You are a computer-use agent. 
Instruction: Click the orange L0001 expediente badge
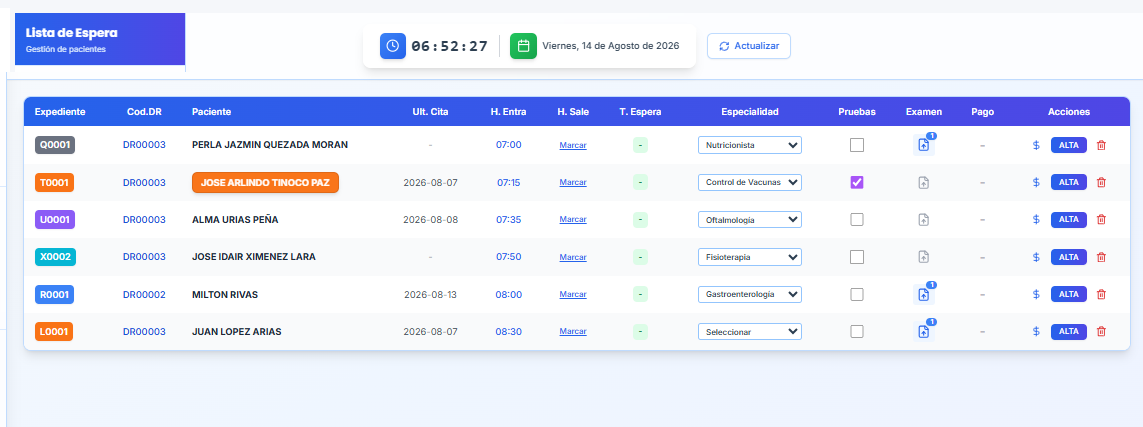pos(54,332)
